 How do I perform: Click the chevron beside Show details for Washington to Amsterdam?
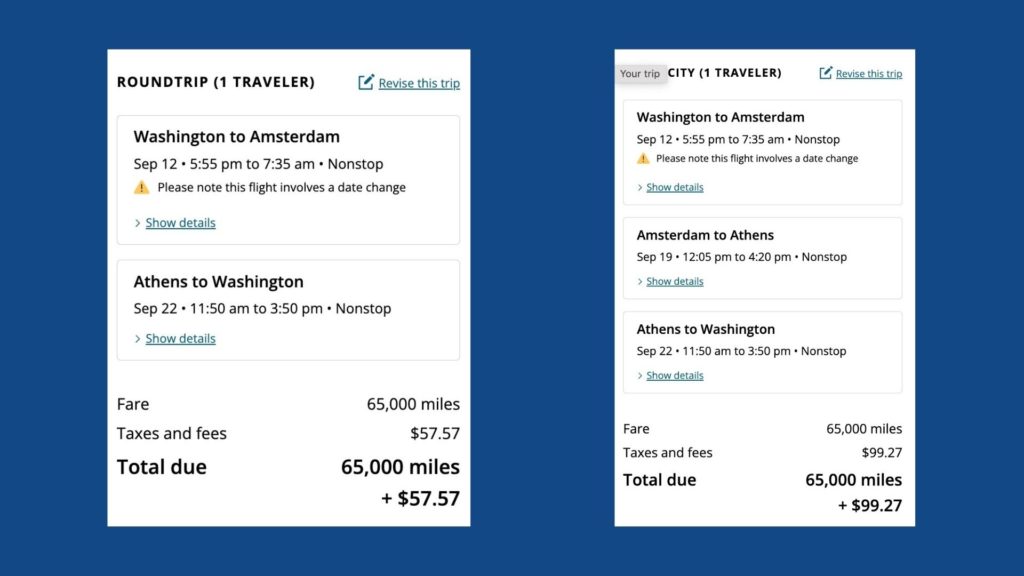137,223
